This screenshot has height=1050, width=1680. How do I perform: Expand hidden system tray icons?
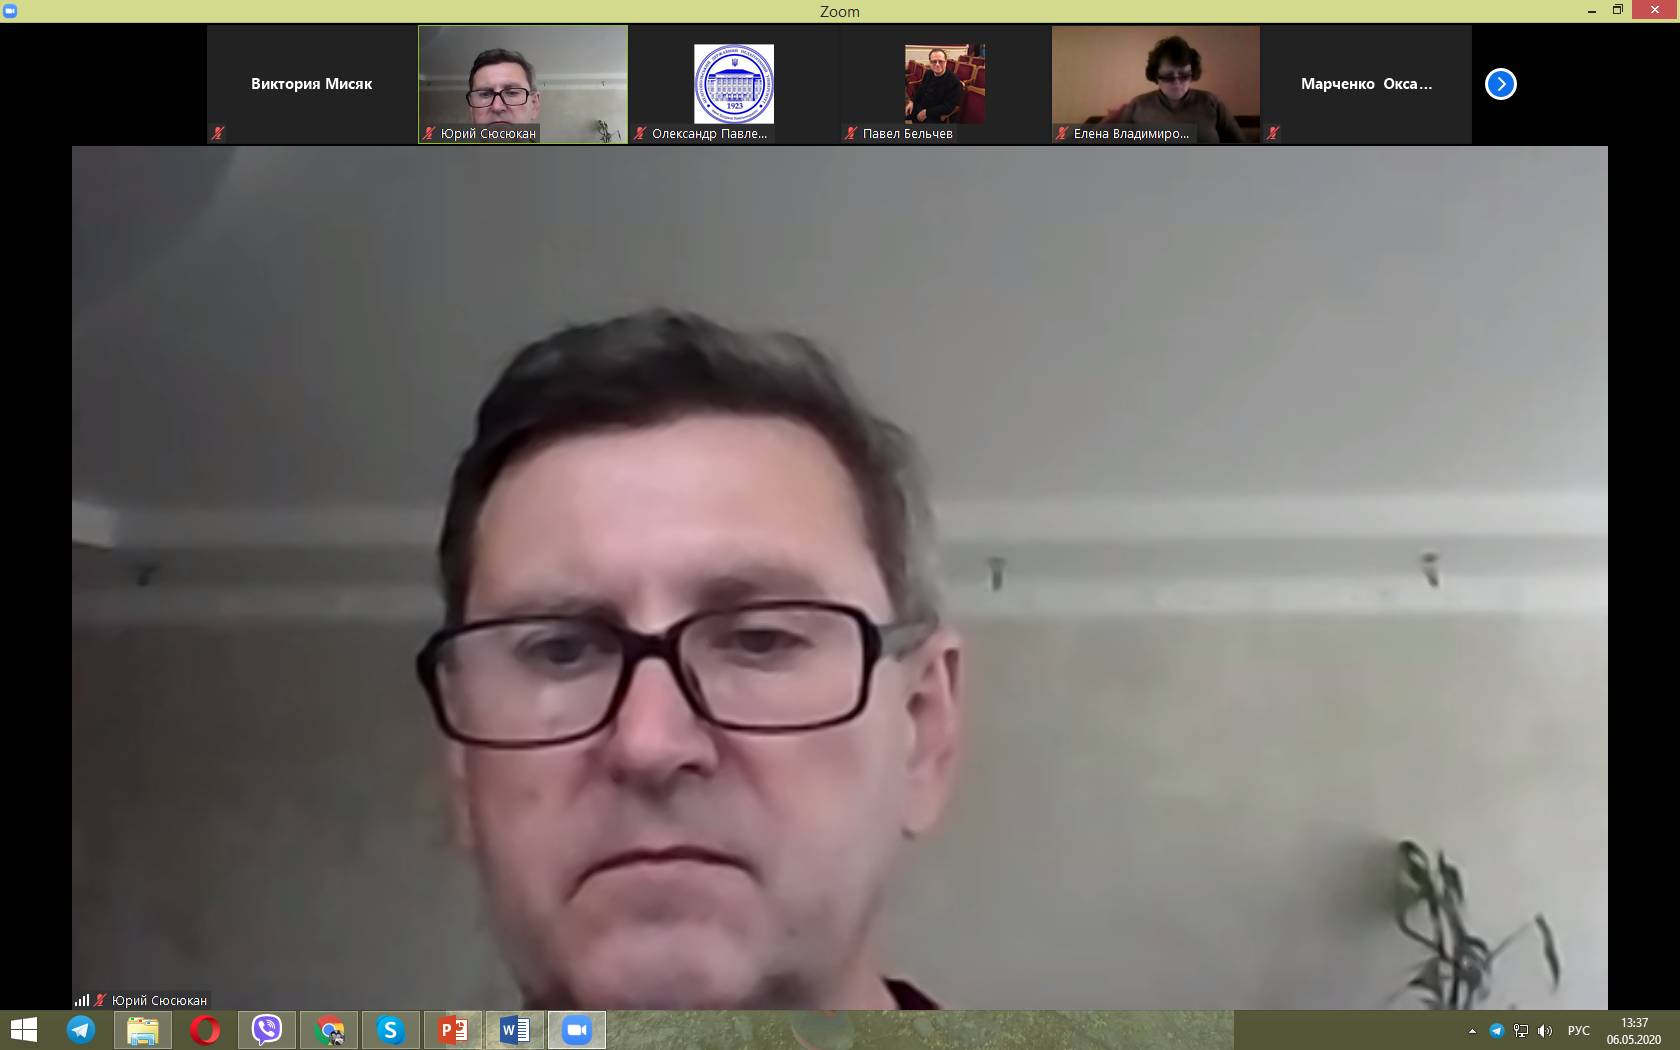[1471, 1031]
